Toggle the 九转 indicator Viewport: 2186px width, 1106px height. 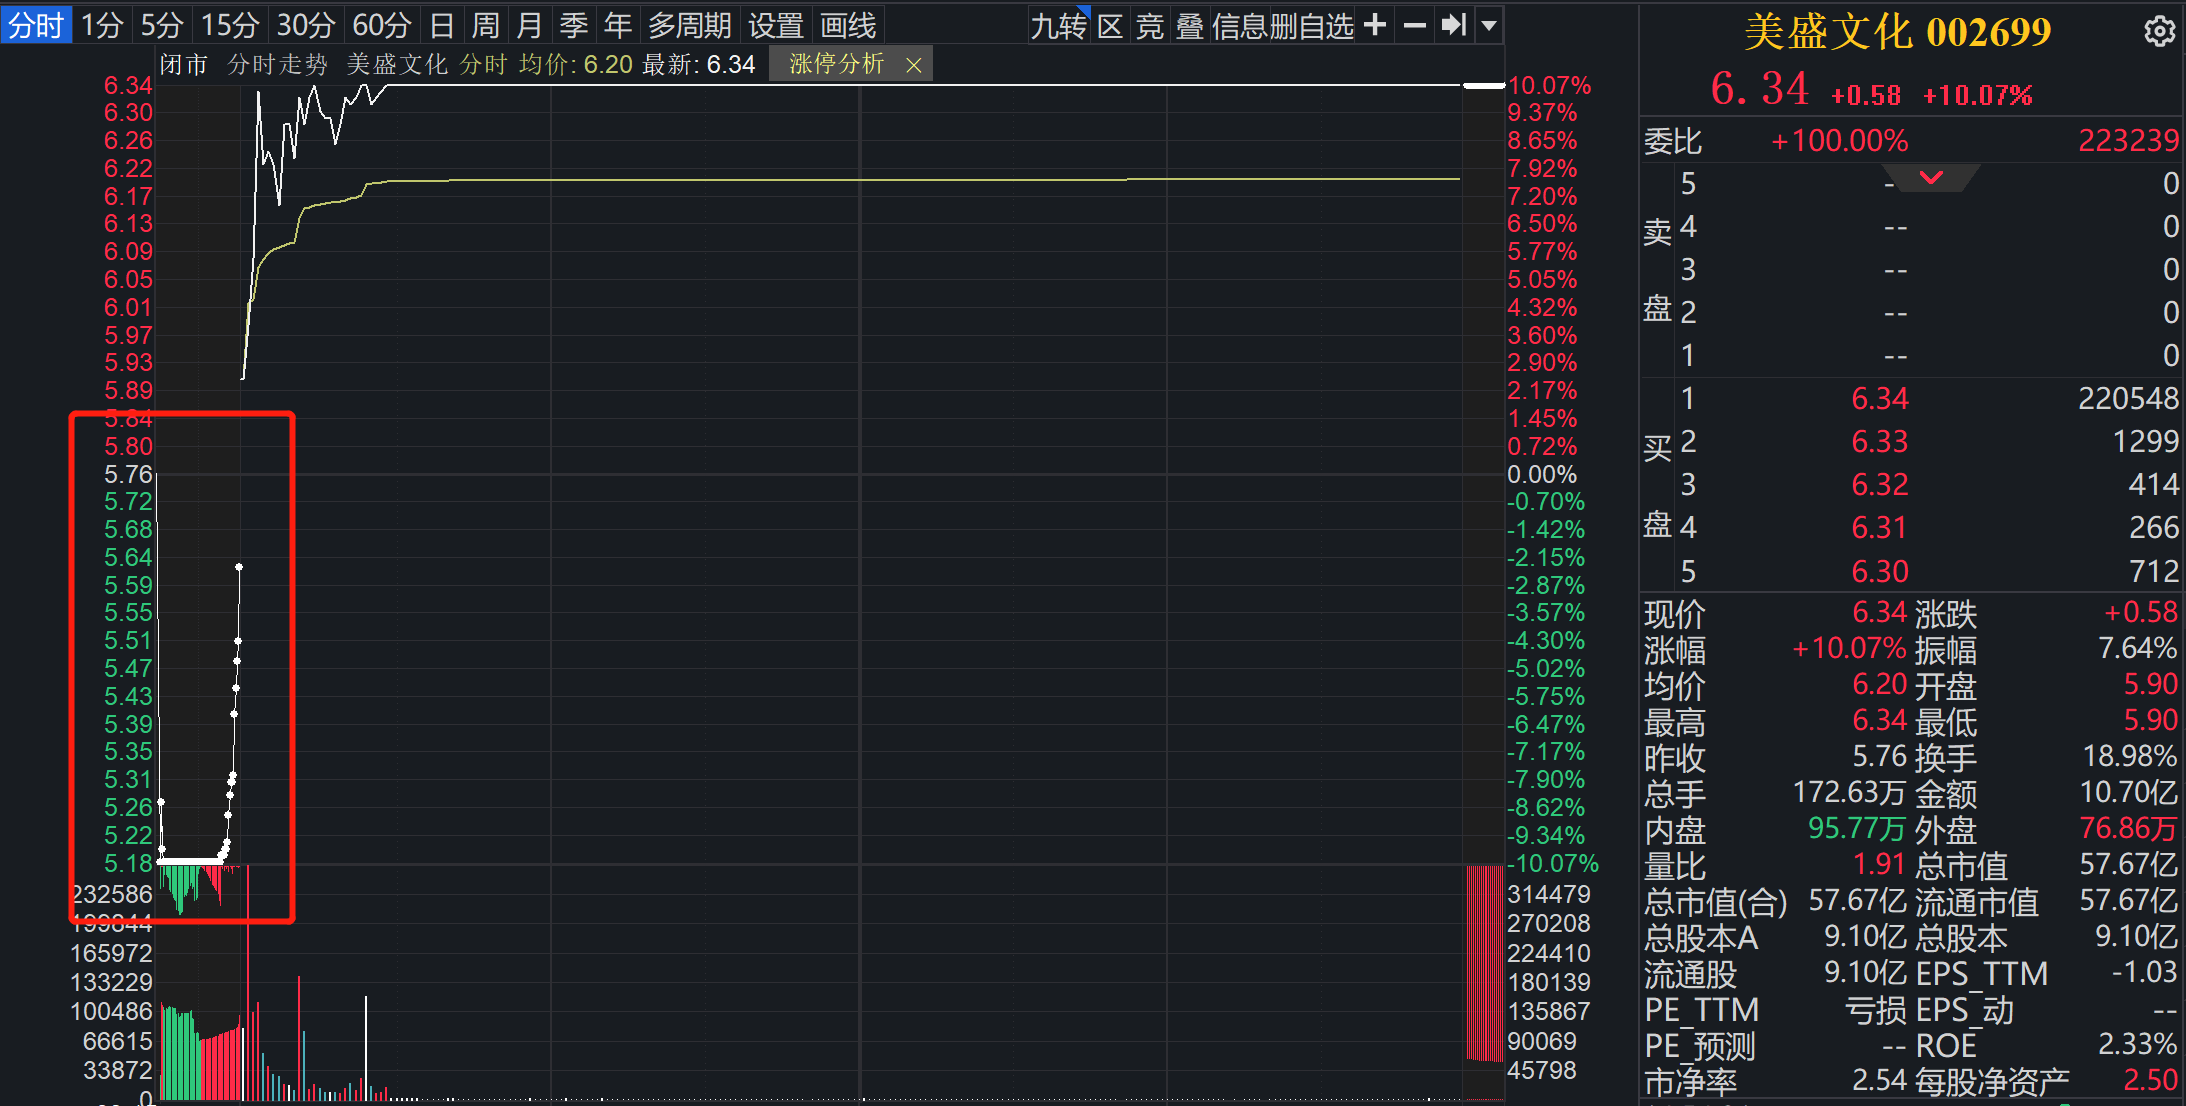click(x=1058, y=25)
